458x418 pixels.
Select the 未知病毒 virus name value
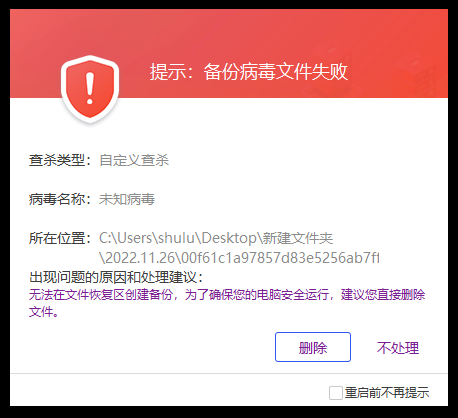click(x=127, y=199)
